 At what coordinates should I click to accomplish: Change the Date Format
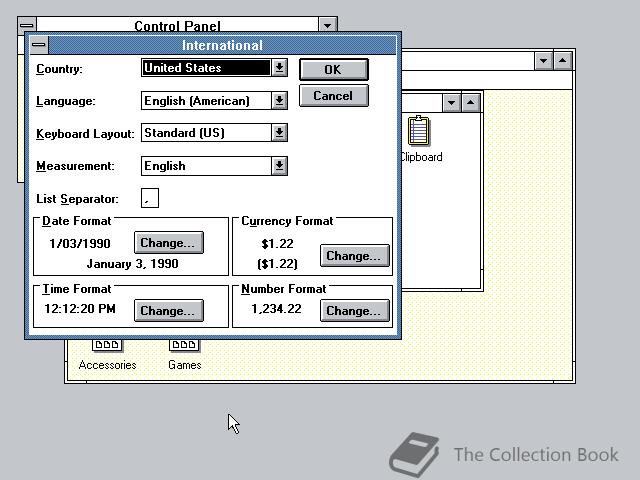pos(169,243)
